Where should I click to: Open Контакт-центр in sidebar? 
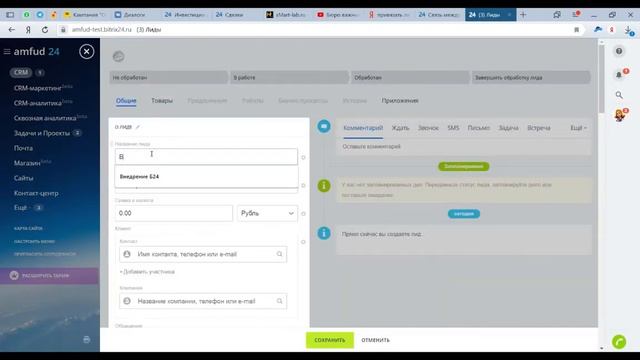36,193
